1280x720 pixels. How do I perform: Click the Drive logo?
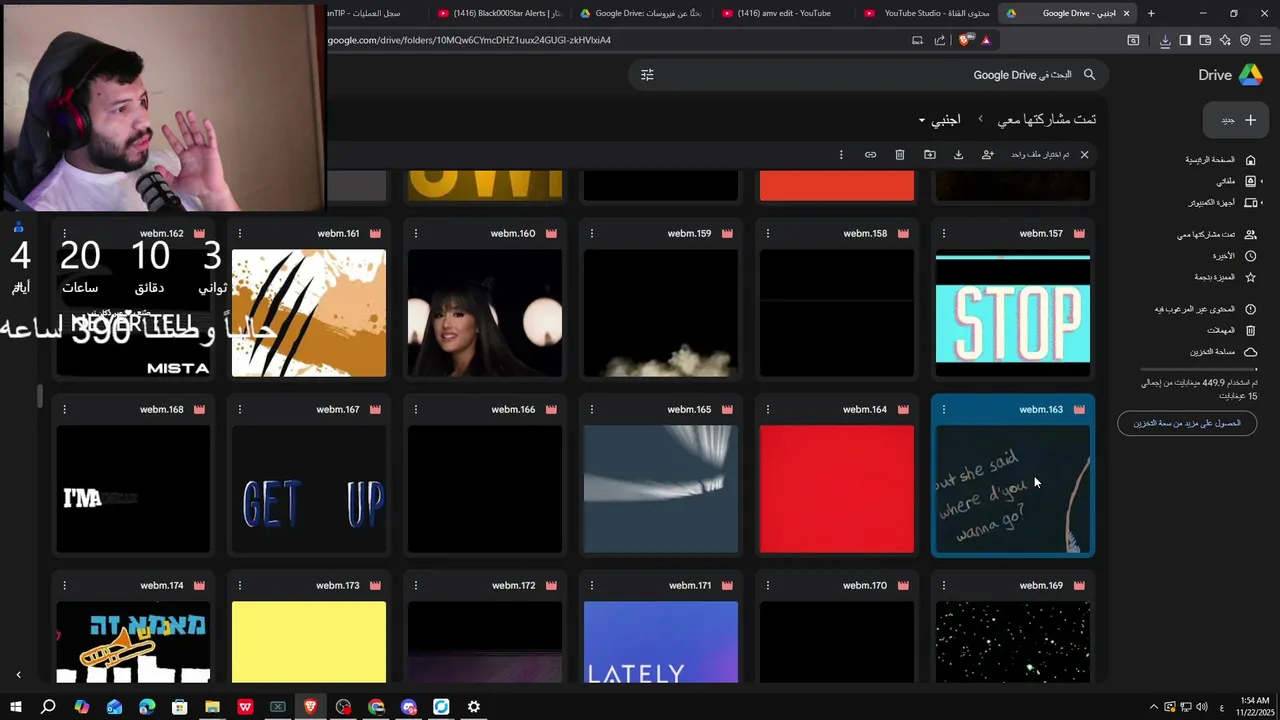[x=1231, y=75]
